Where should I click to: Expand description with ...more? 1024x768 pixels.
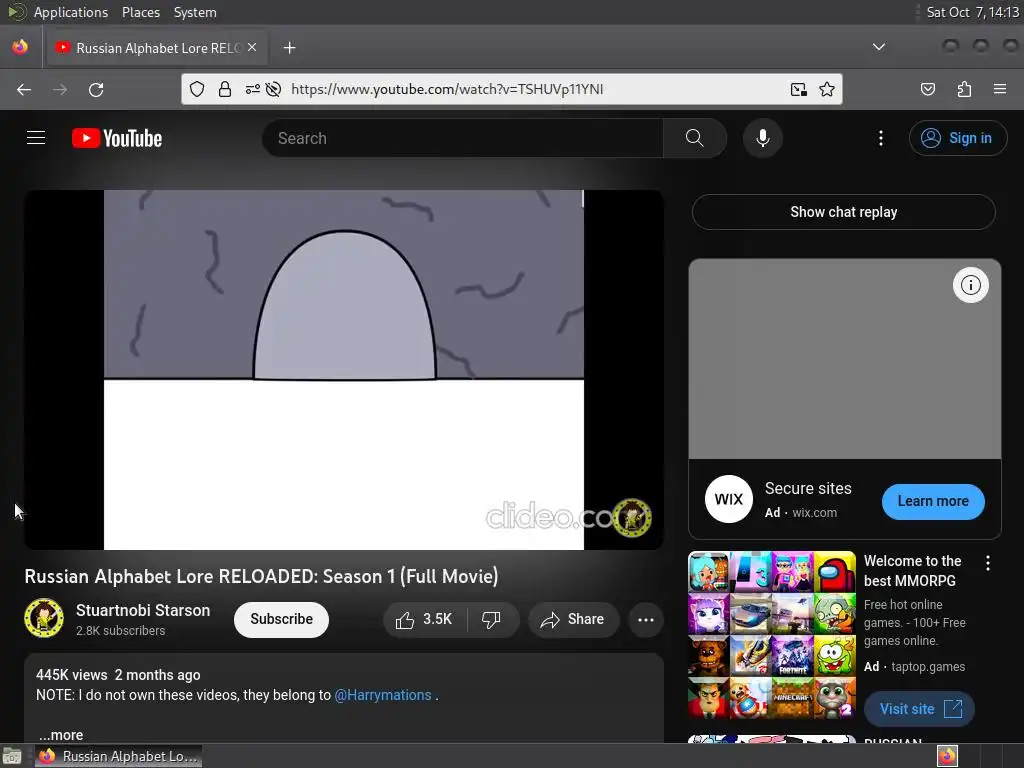click(x=61, y=735)
